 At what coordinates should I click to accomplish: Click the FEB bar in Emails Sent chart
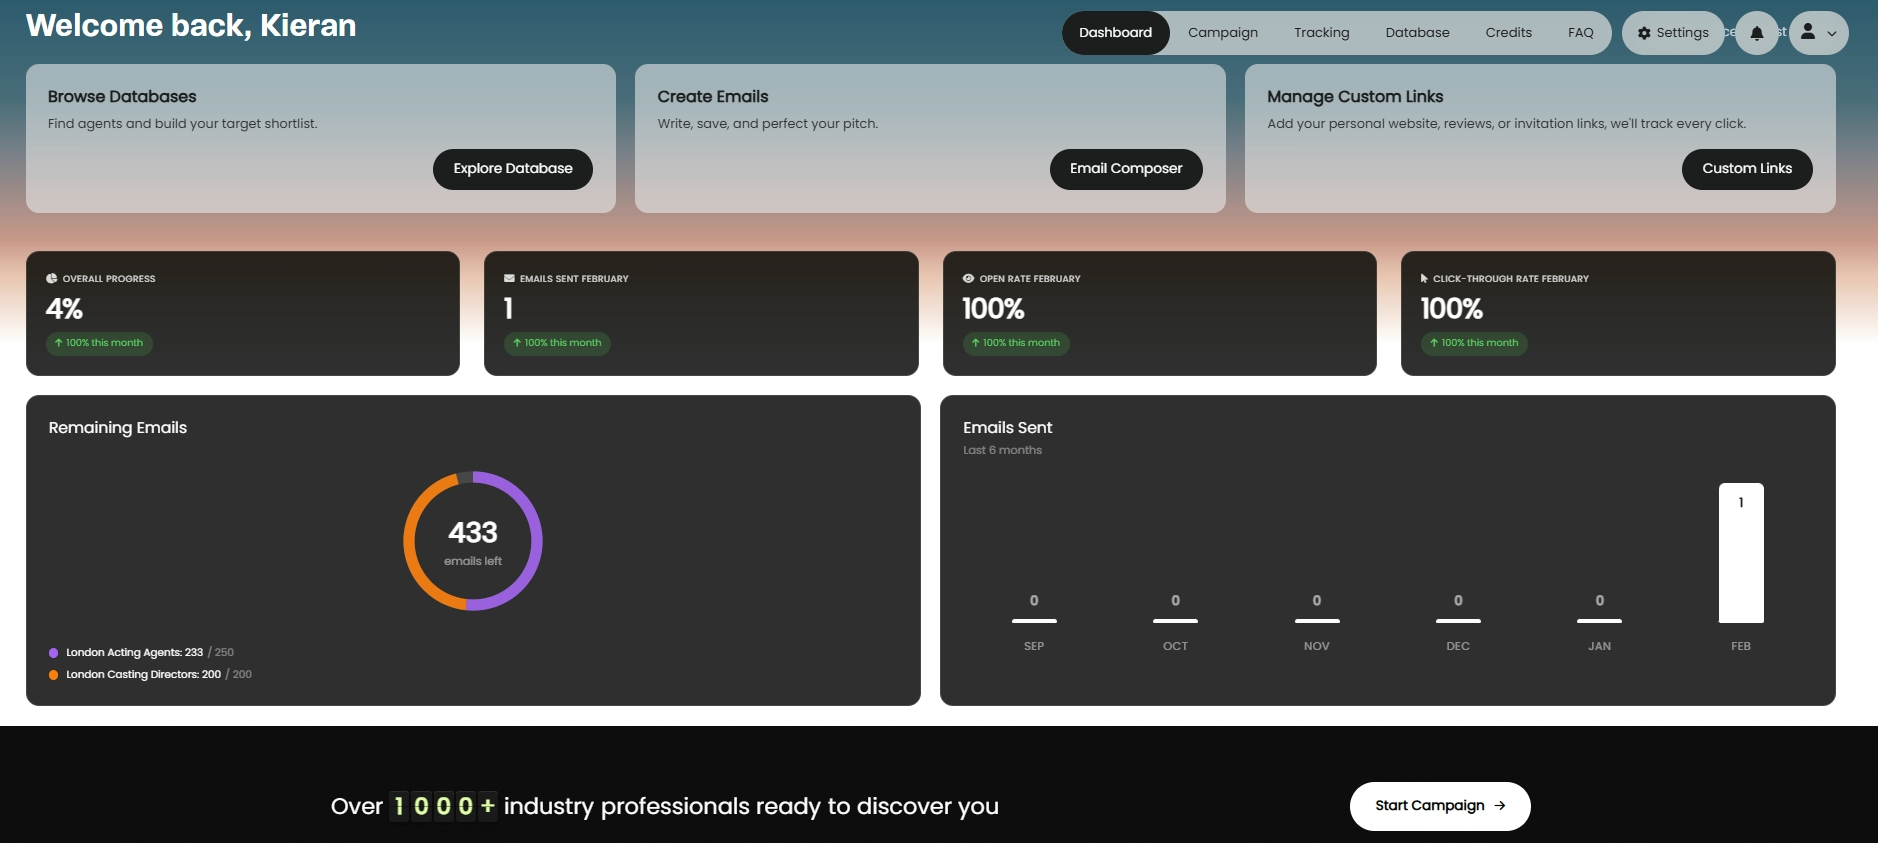pos(1741,553)
